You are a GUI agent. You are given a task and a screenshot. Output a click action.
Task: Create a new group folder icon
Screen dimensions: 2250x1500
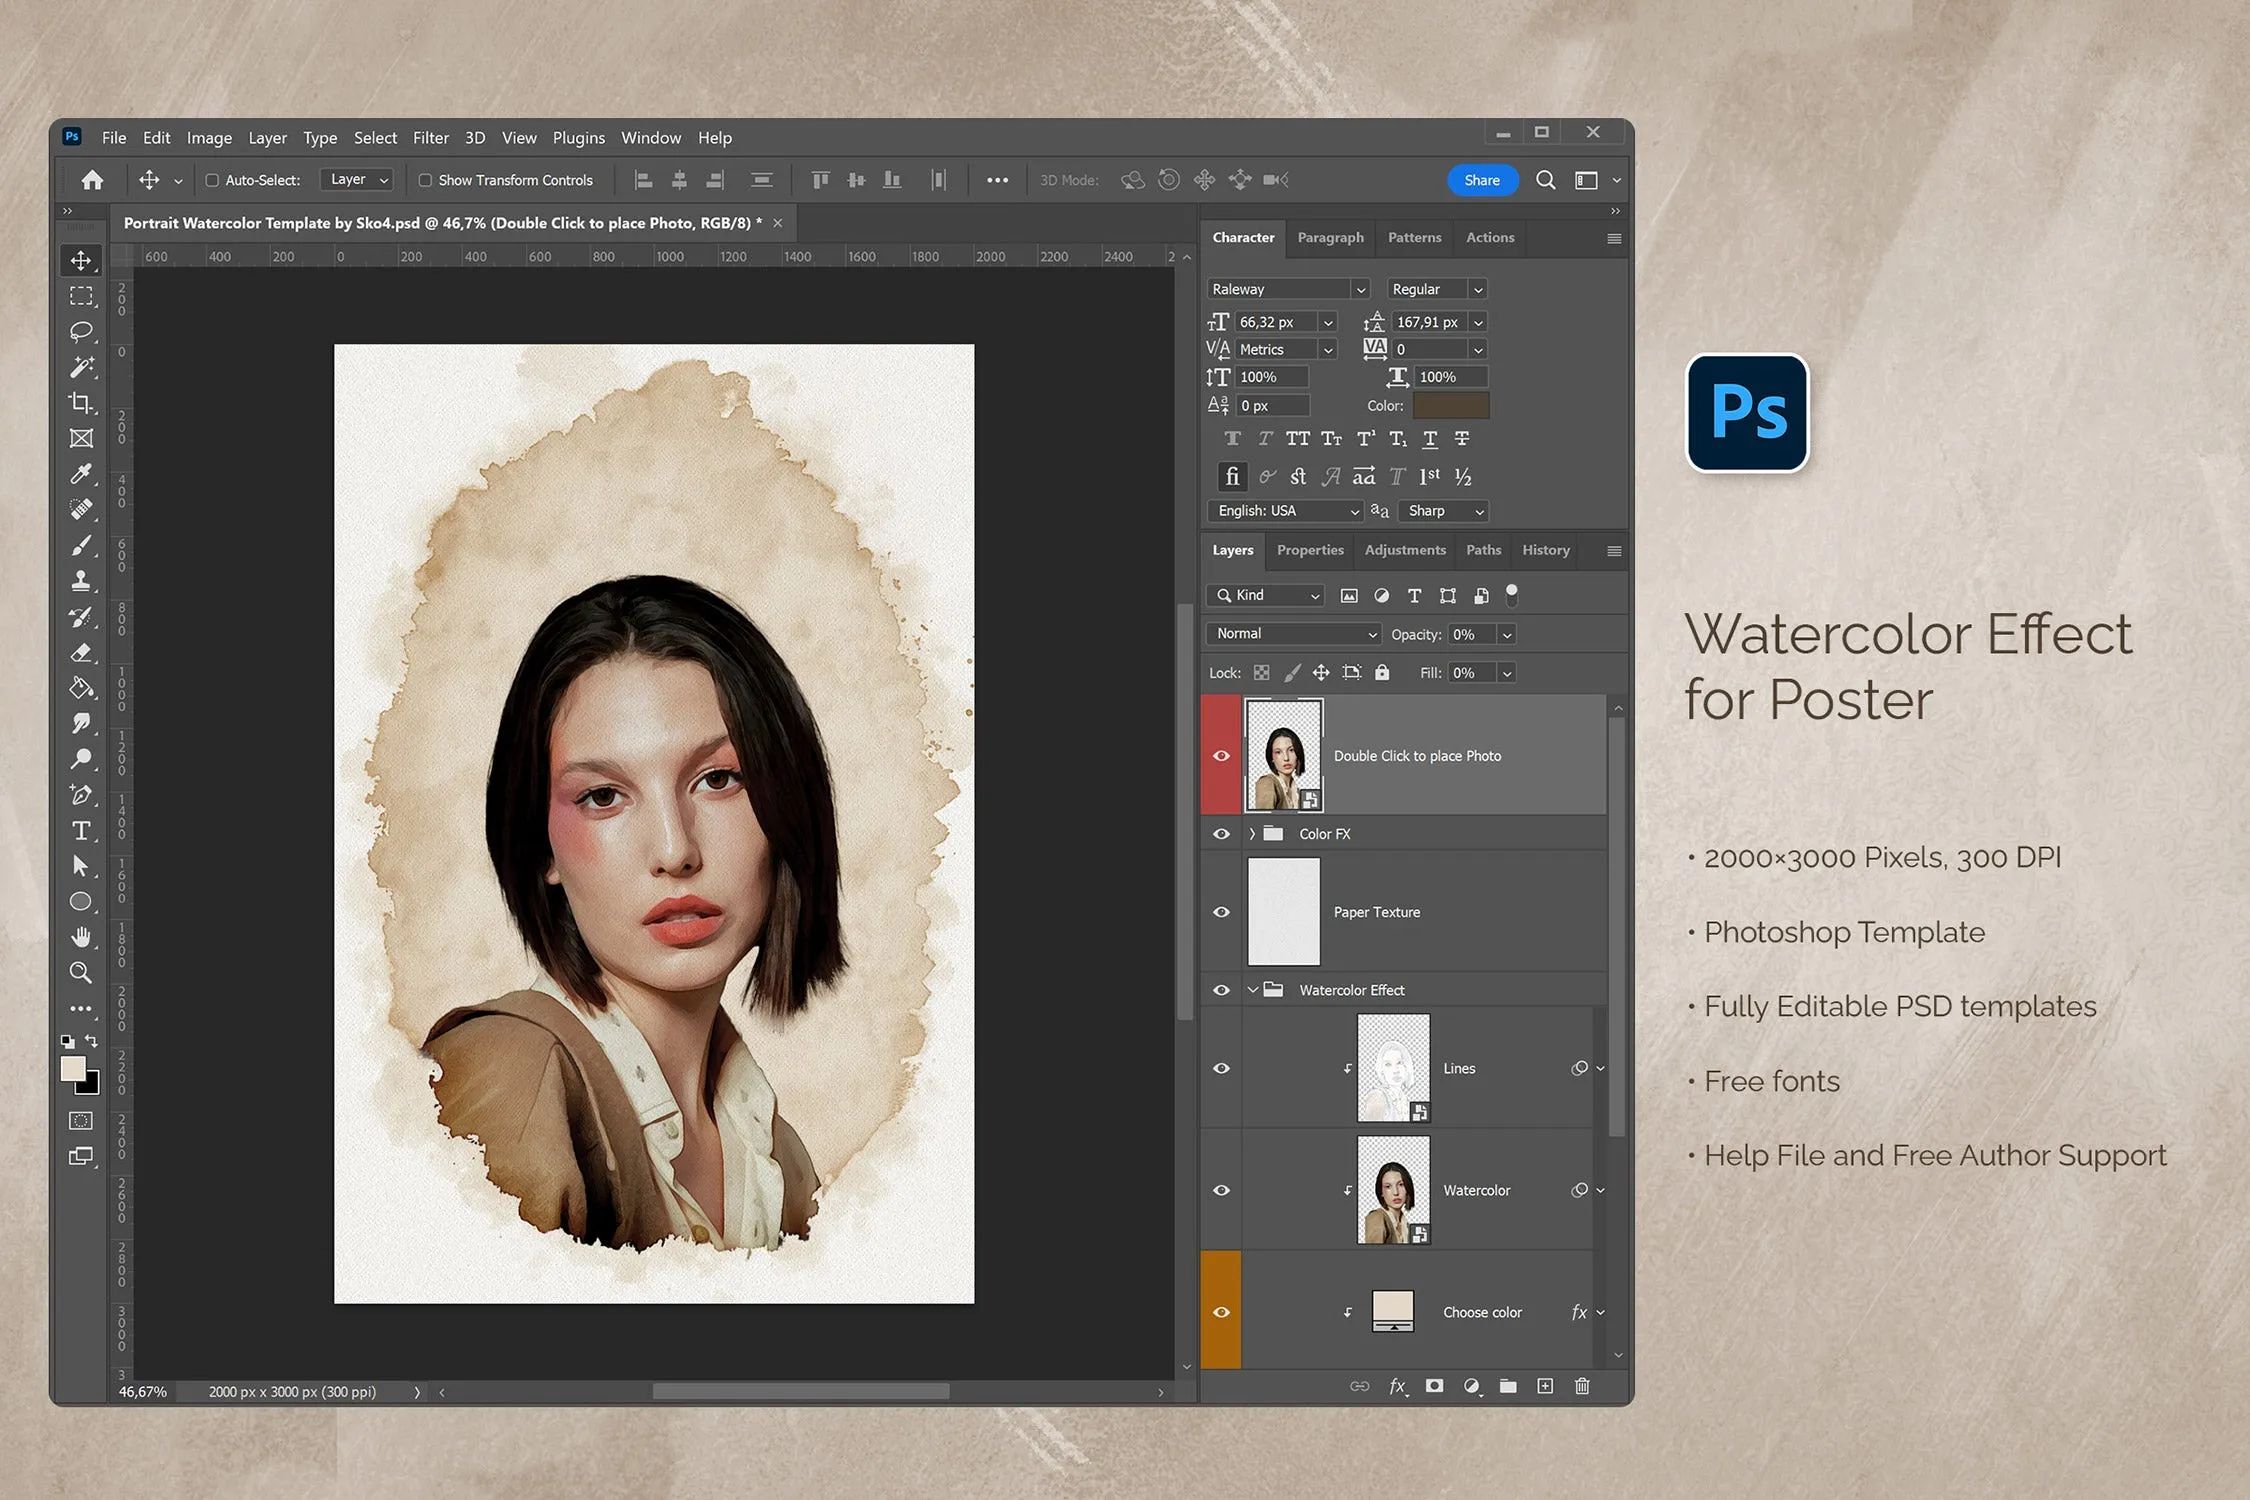pyautogui.click(x=1508, y=1386)
